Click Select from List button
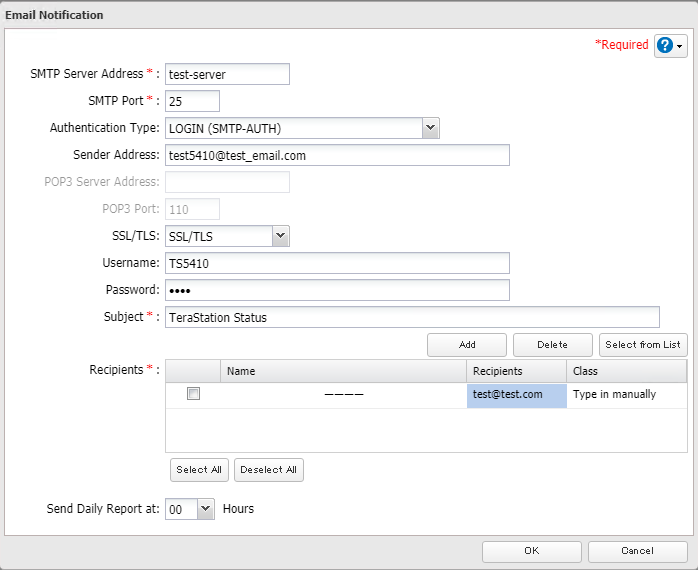Image resolution: width=698 pixels, height=570 pixels. point(643,345)
